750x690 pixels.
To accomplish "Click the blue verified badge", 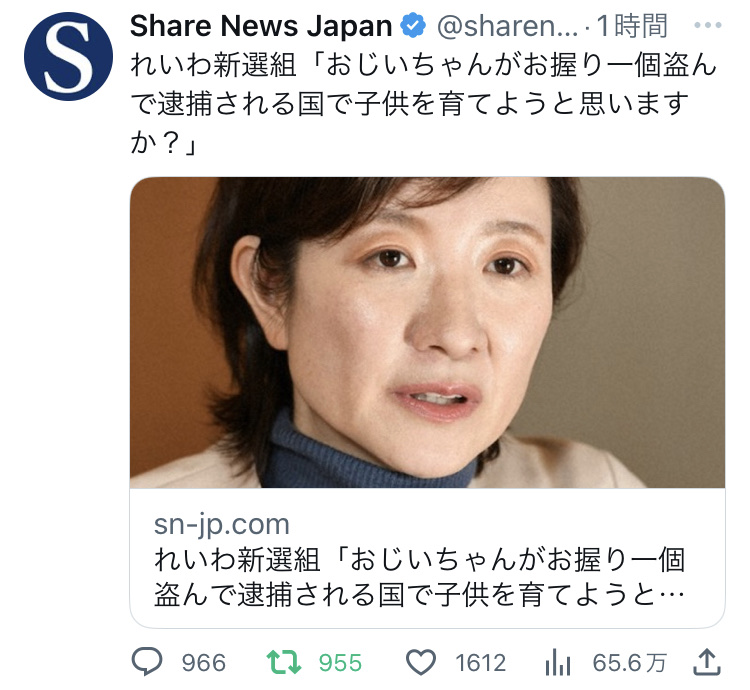I will pyautogui.click(x=413, y=26).
